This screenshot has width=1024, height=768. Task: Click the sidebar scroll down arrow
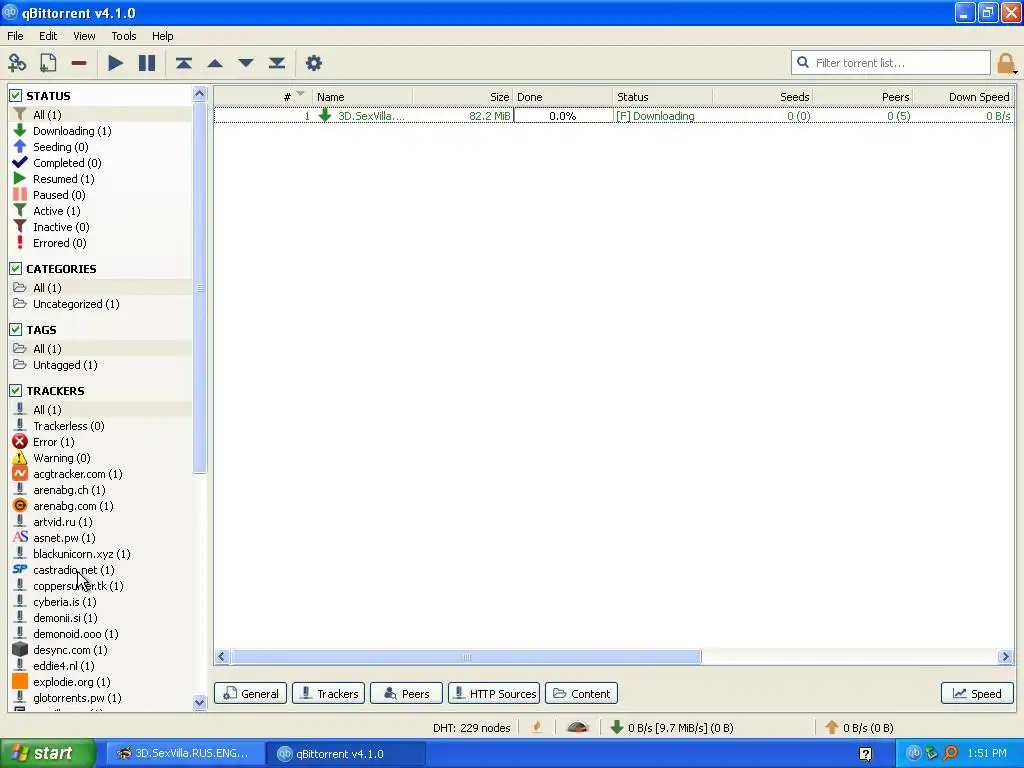click(x=200, y=702)
